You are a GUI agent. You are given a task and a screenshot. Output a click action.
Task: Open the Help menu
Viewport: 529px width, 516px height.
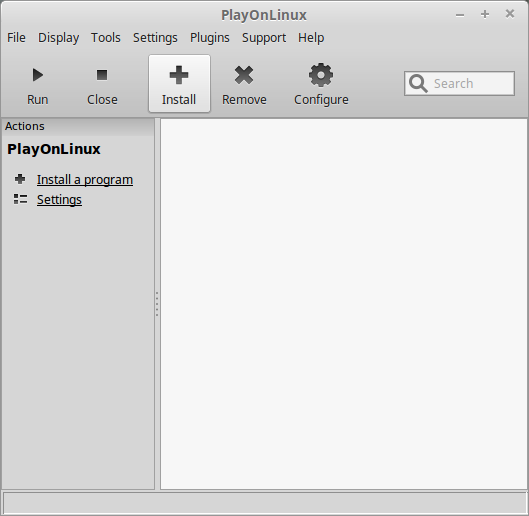click(x=311, y=38)
